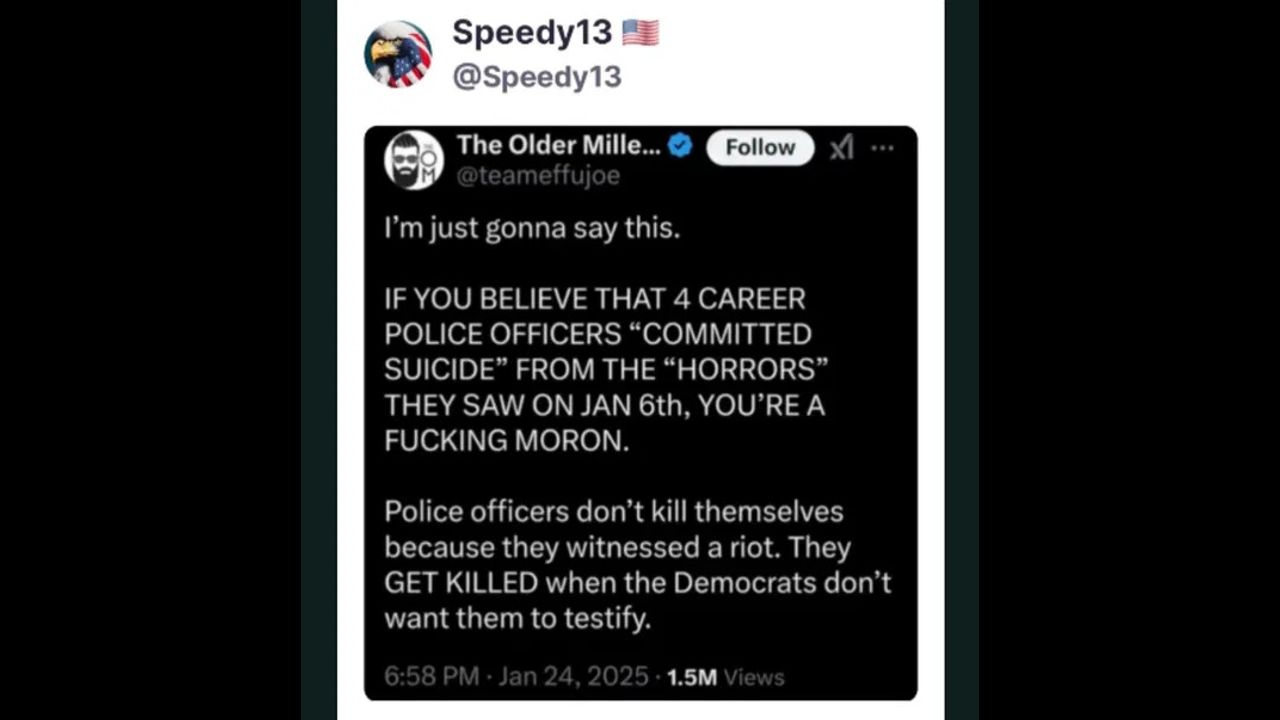Open the Speedy13 display name
The image size is (1280, 720).
click(532, 33)
